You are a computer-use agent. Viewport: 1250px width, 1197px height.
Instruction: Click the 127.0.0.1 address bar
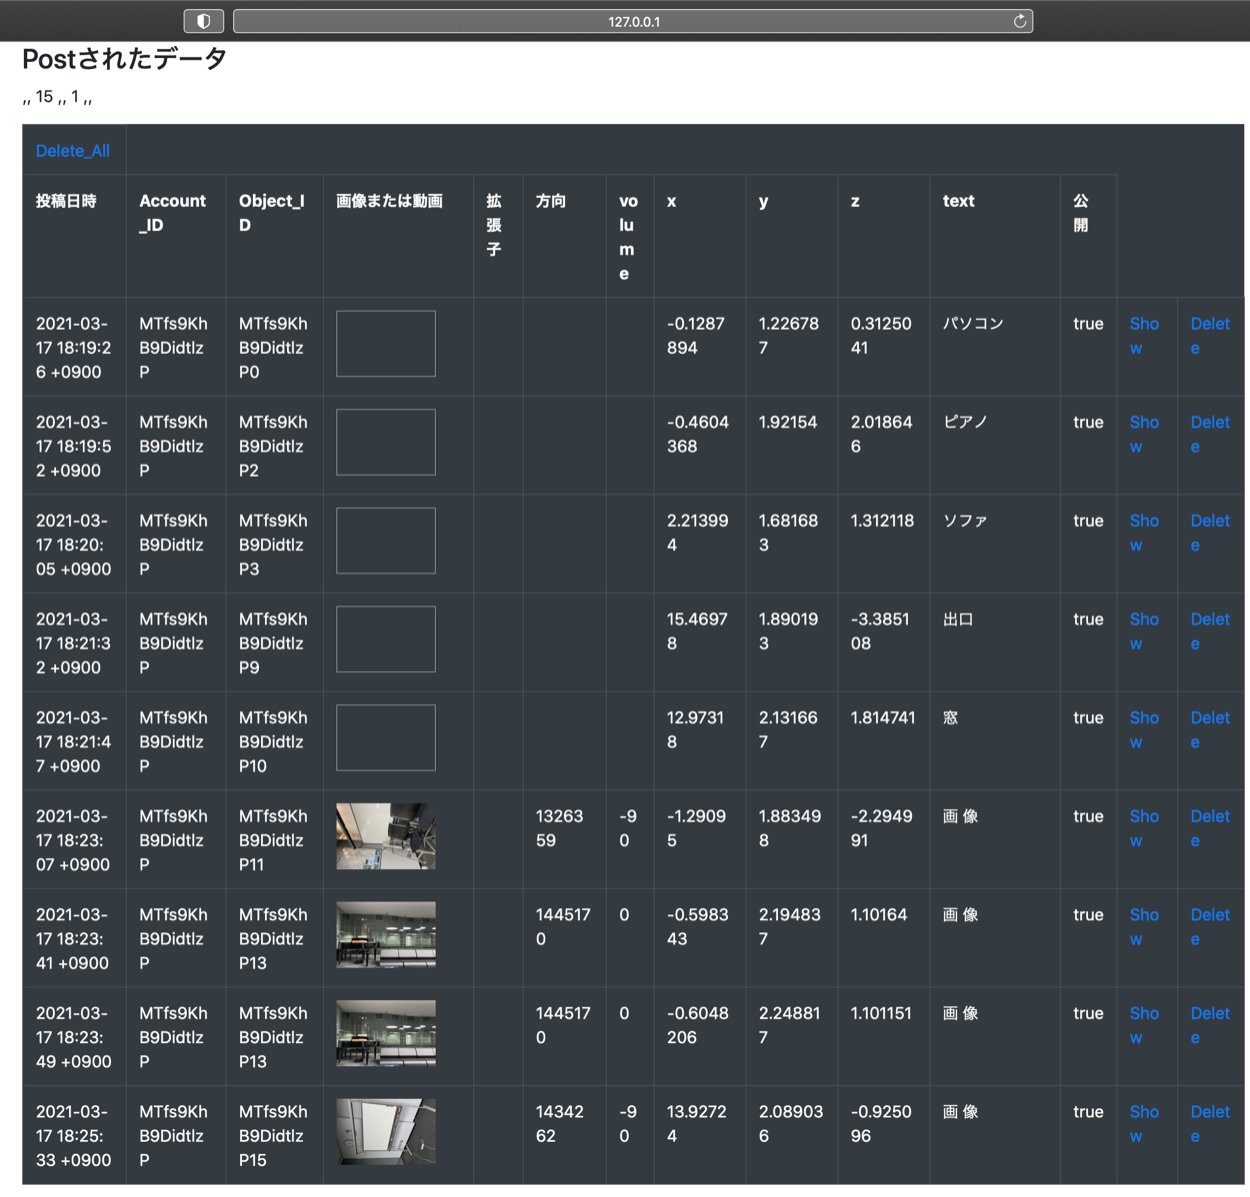633,21
